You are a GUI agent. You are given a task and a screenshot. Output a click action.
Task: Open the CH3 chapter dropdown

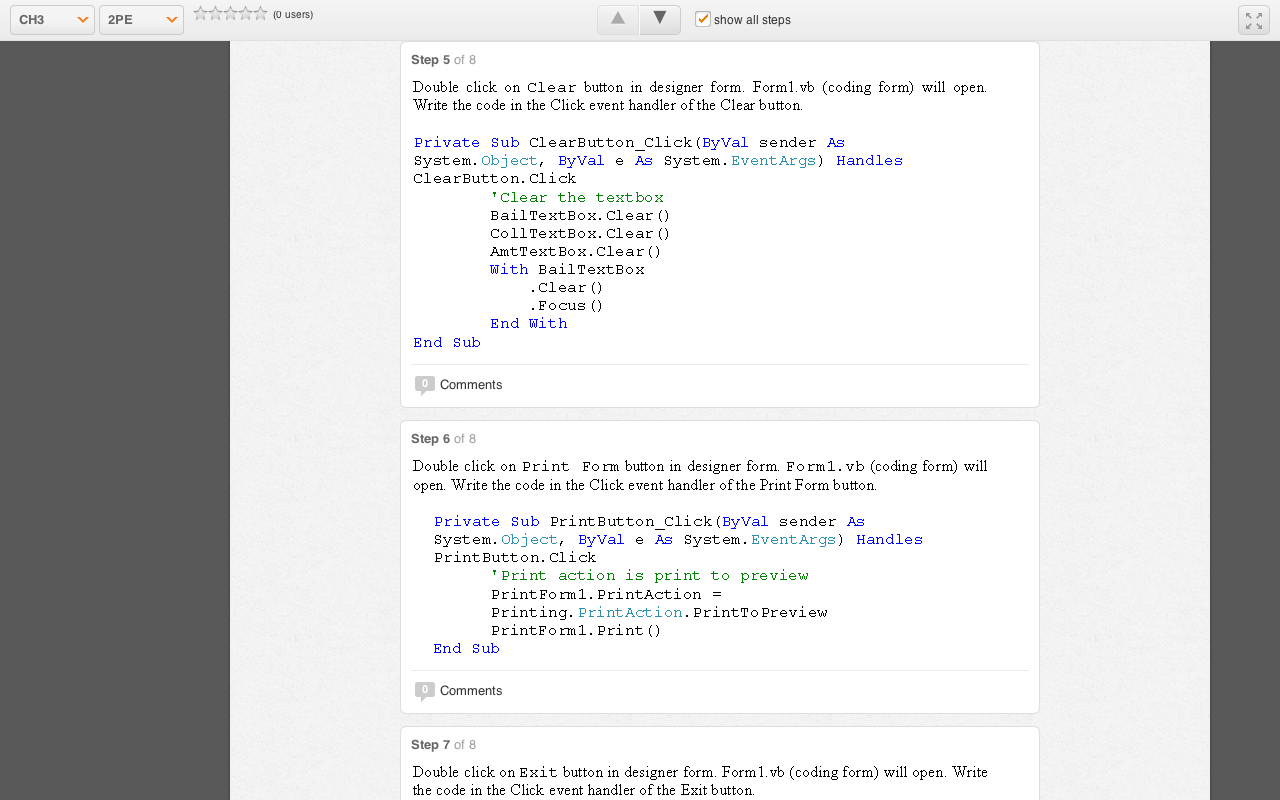tap(52, 20)
